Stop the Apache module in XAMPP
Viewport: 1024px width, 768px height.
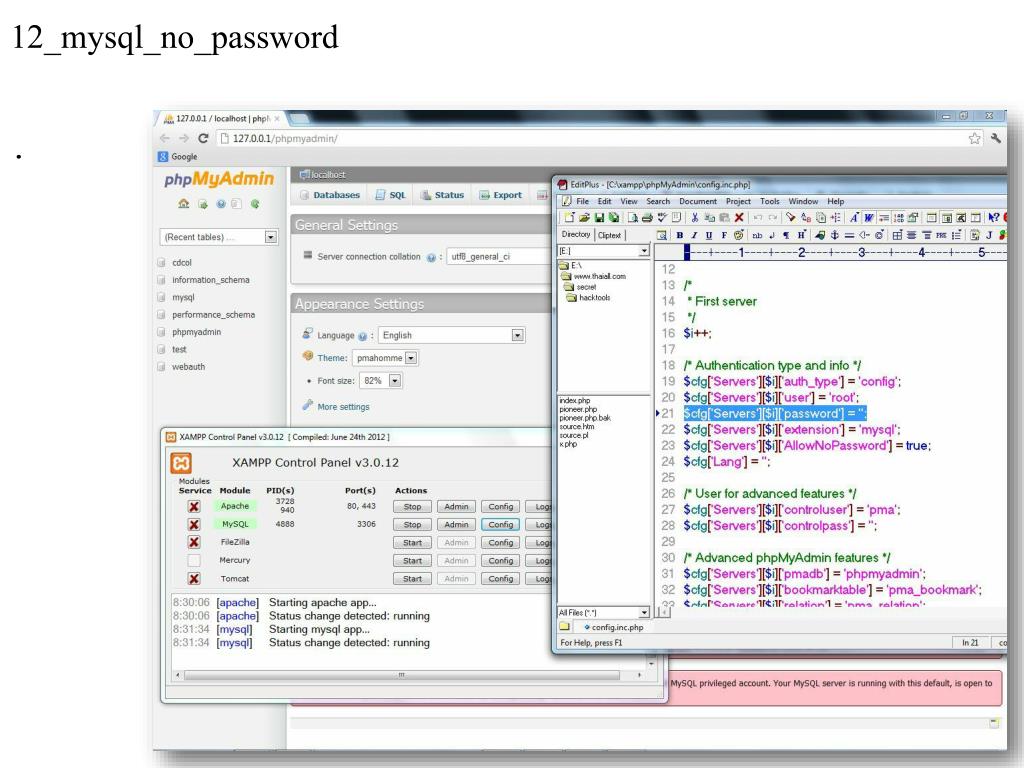click(412, 507)
